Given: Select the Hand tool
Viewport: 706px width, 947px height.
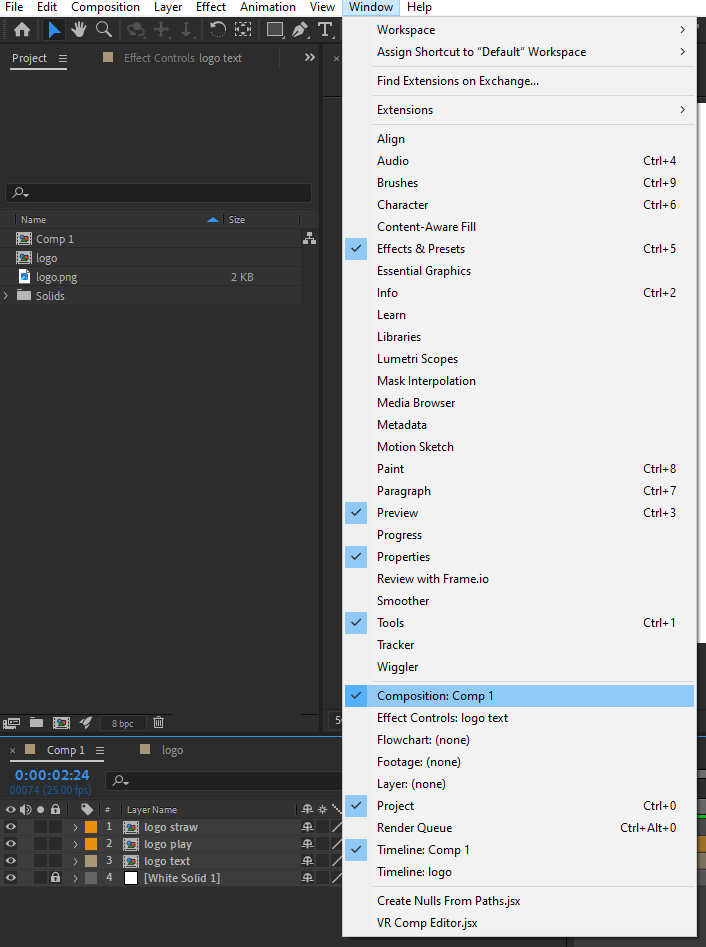Looking at the screenshot, I should 79,30.
